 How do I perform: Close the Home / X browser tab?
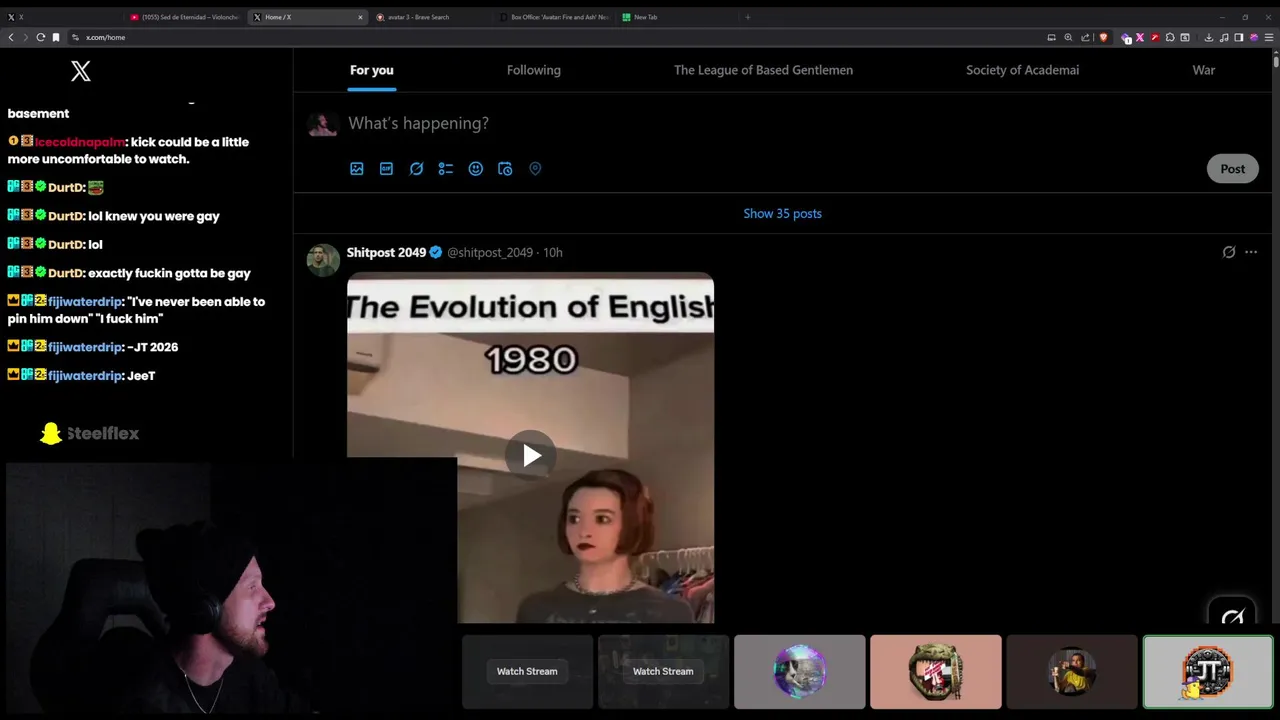click(x=360, y=17)
